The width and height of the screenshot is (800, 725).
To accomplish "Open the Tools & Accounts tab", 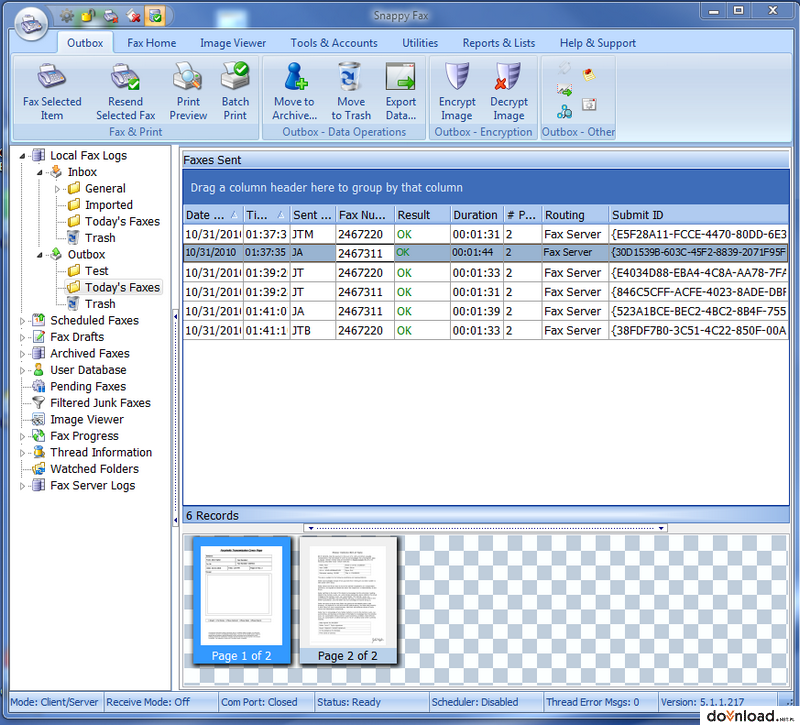I will click(x=334, y=43).
